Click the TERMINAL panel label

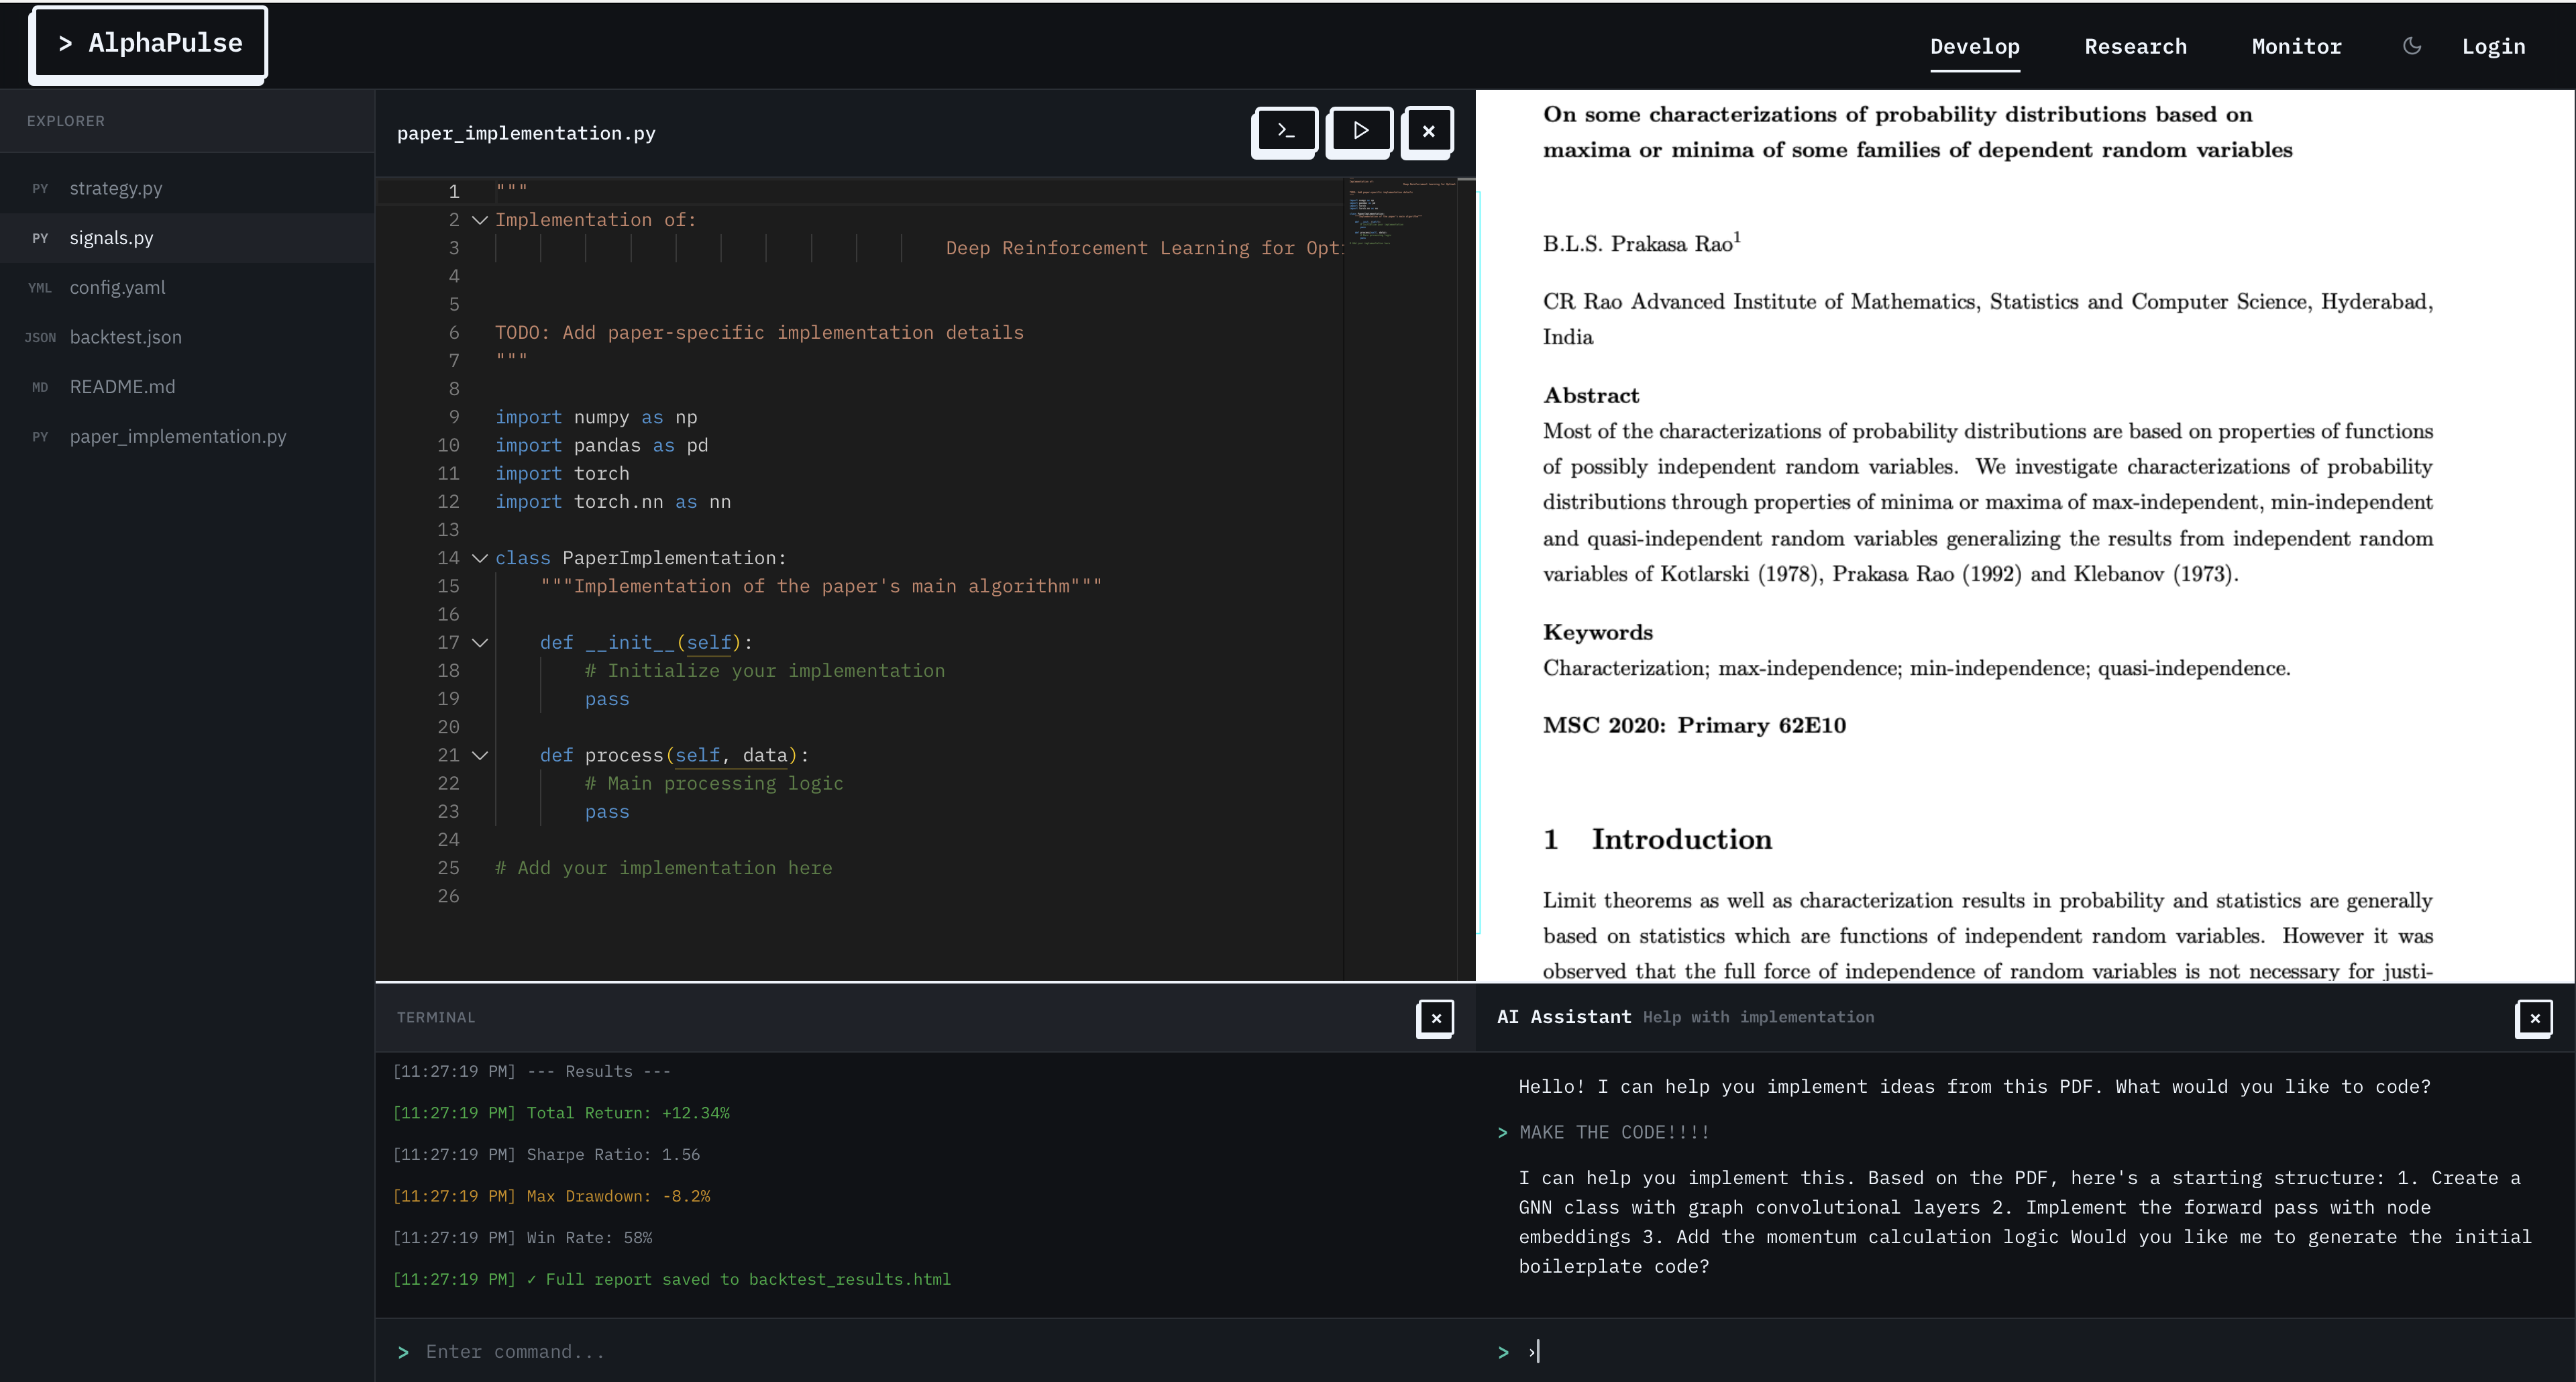click(436, 1017)
